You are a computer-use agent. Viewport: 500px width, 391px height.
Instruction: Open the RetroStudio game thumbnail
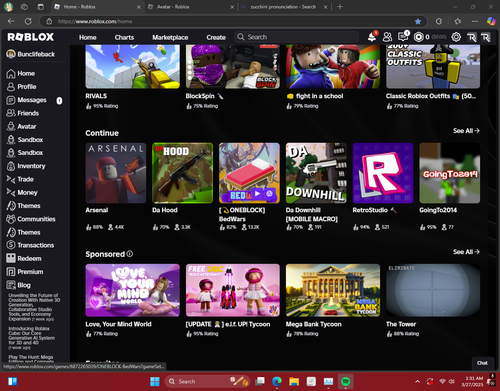383,173
